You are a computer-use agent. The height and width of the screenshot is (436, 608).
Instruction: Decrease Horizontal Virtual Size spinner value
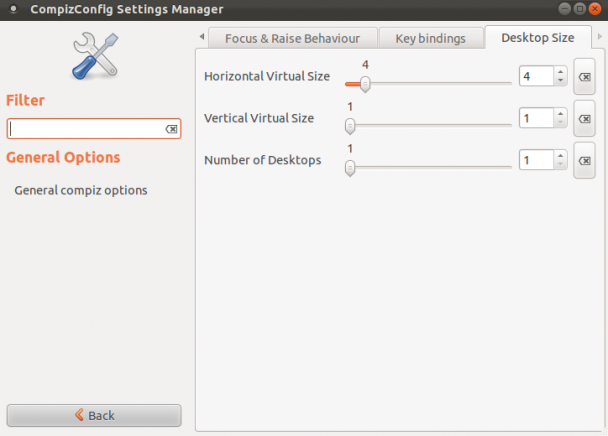tap(560, 80)
